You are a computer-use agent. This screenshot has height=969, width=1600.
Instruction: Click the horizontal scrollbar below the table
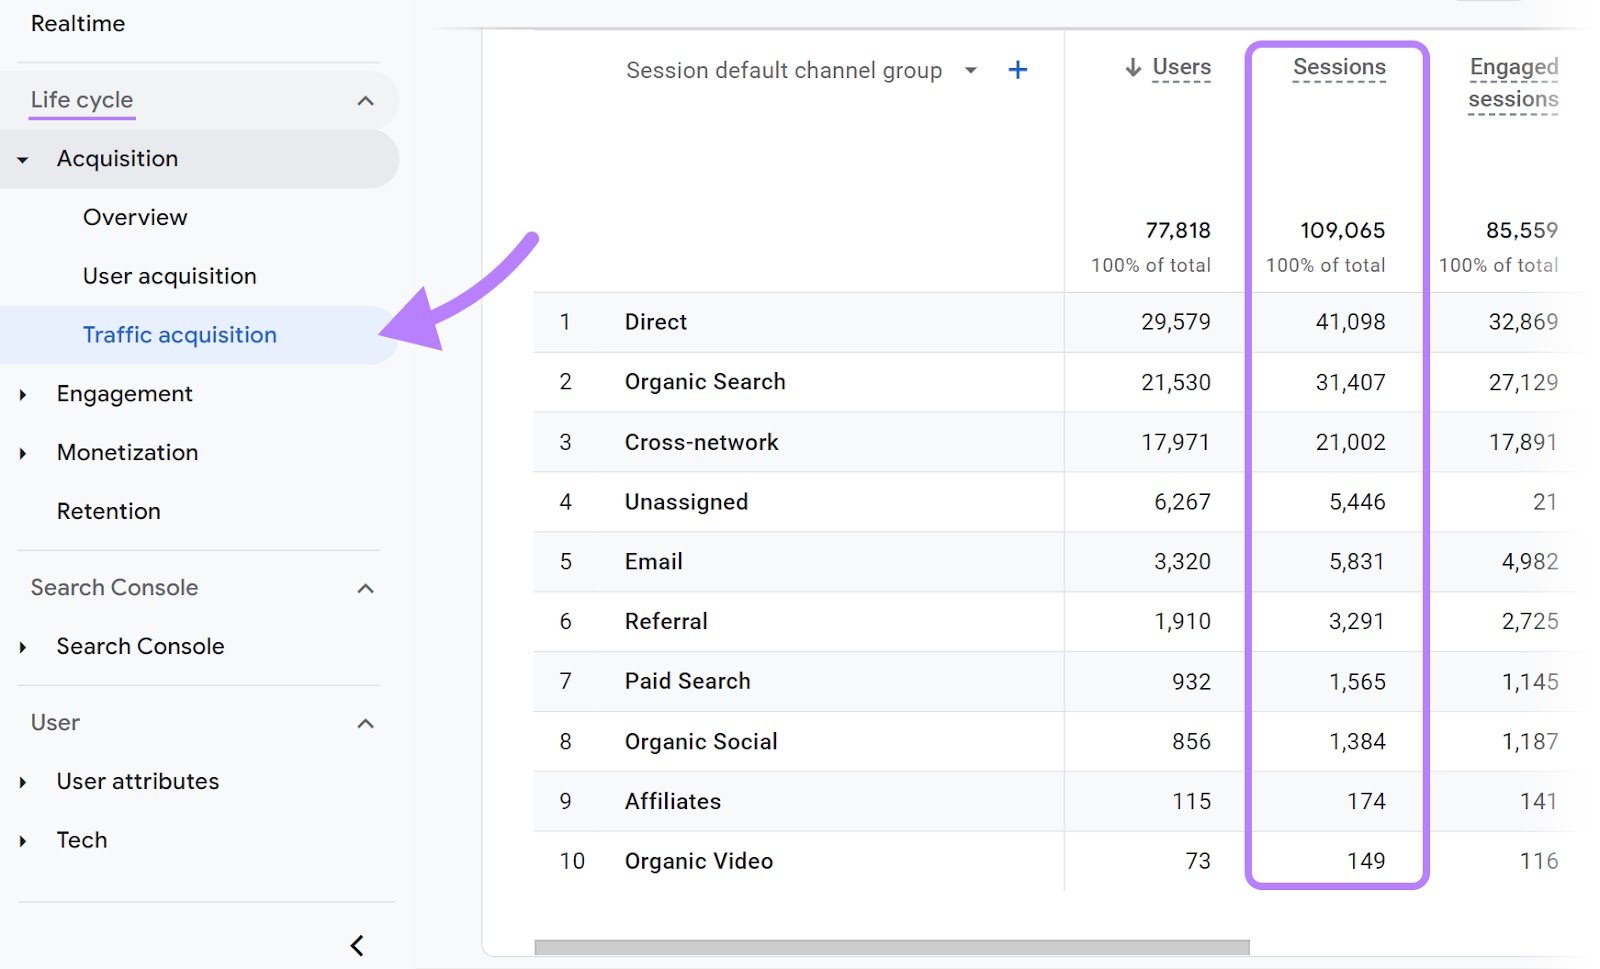click(x=890, y=943)
